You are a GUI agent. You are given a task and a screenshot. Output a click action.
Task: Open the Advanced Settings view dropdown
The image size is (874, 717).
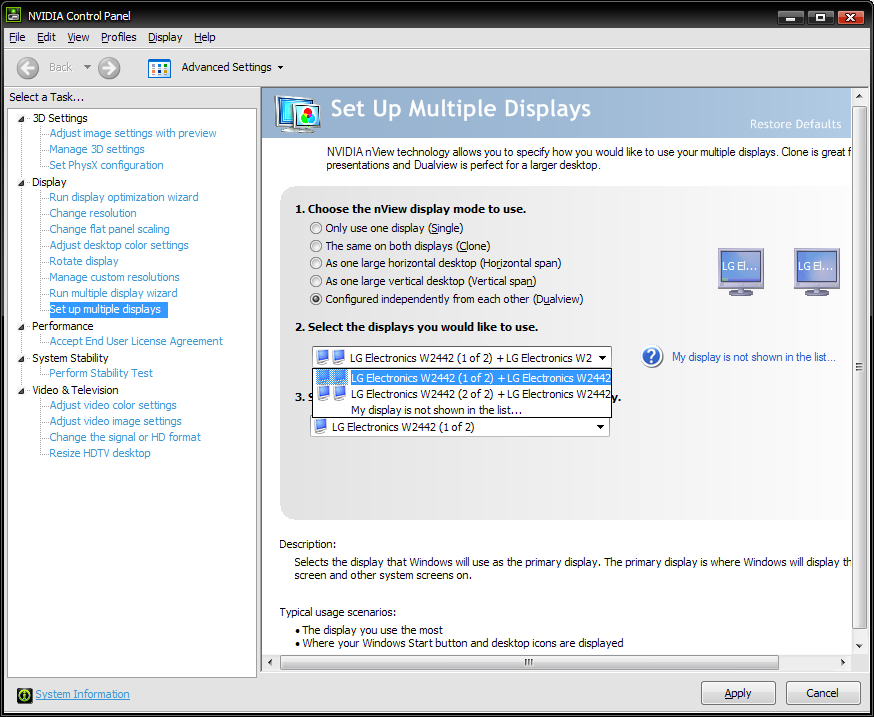[280, 67]
